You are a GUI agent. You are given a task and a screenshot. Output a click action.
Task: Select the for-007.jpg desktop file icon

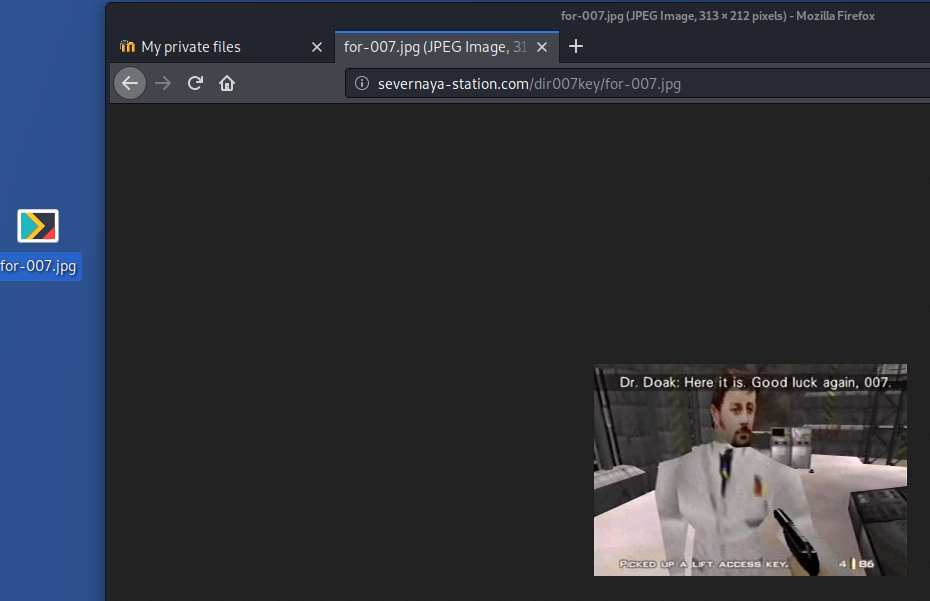(x=38, y=225)
